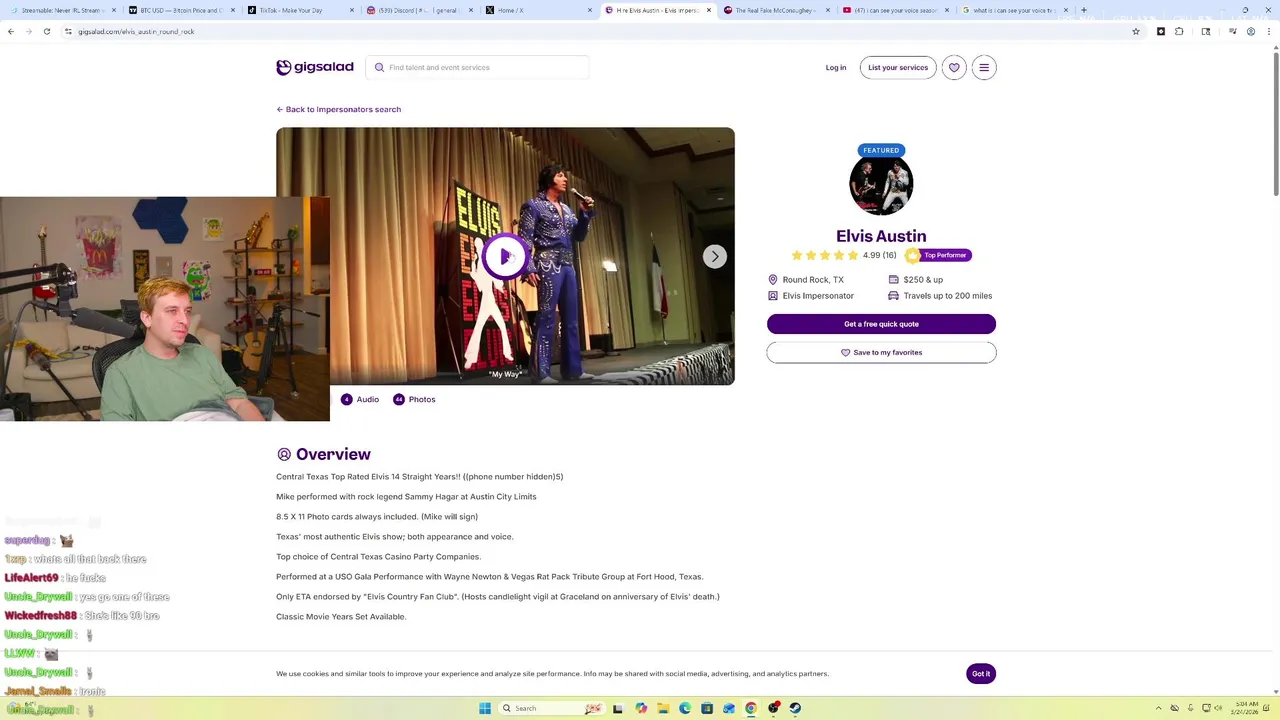Save Elvis Austin to my favorites

pos(881,352)
